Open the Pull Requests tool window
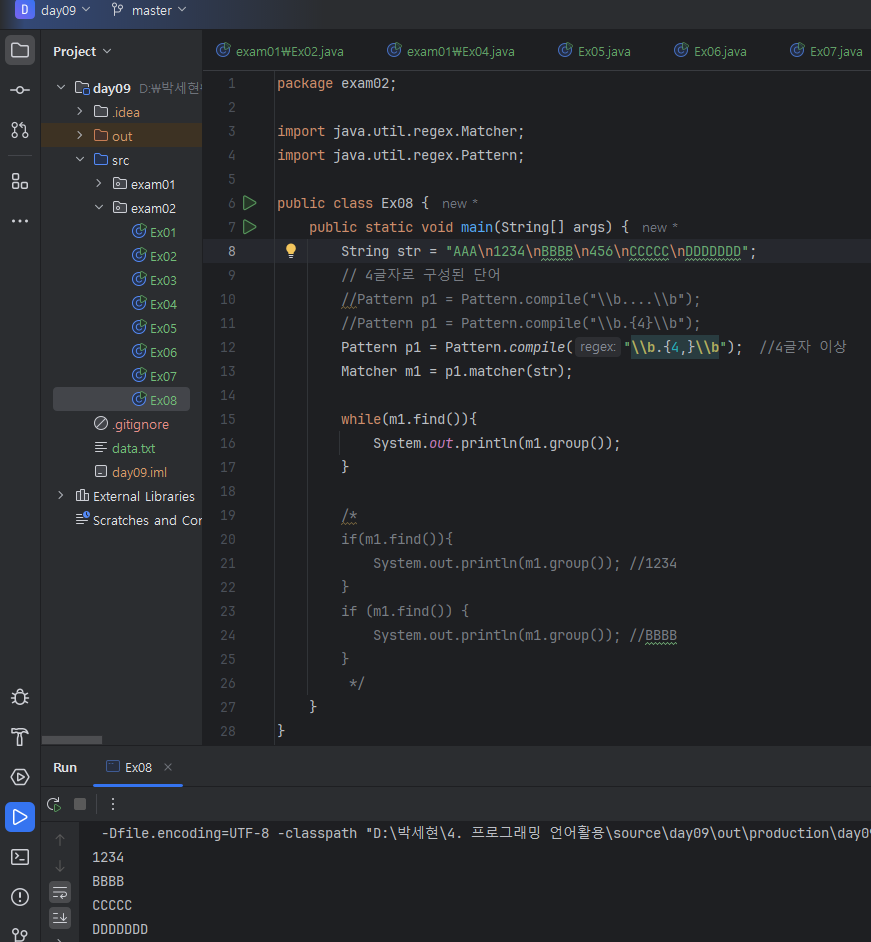871x942 pixels. pyautogui.click(x=20, y=130)
